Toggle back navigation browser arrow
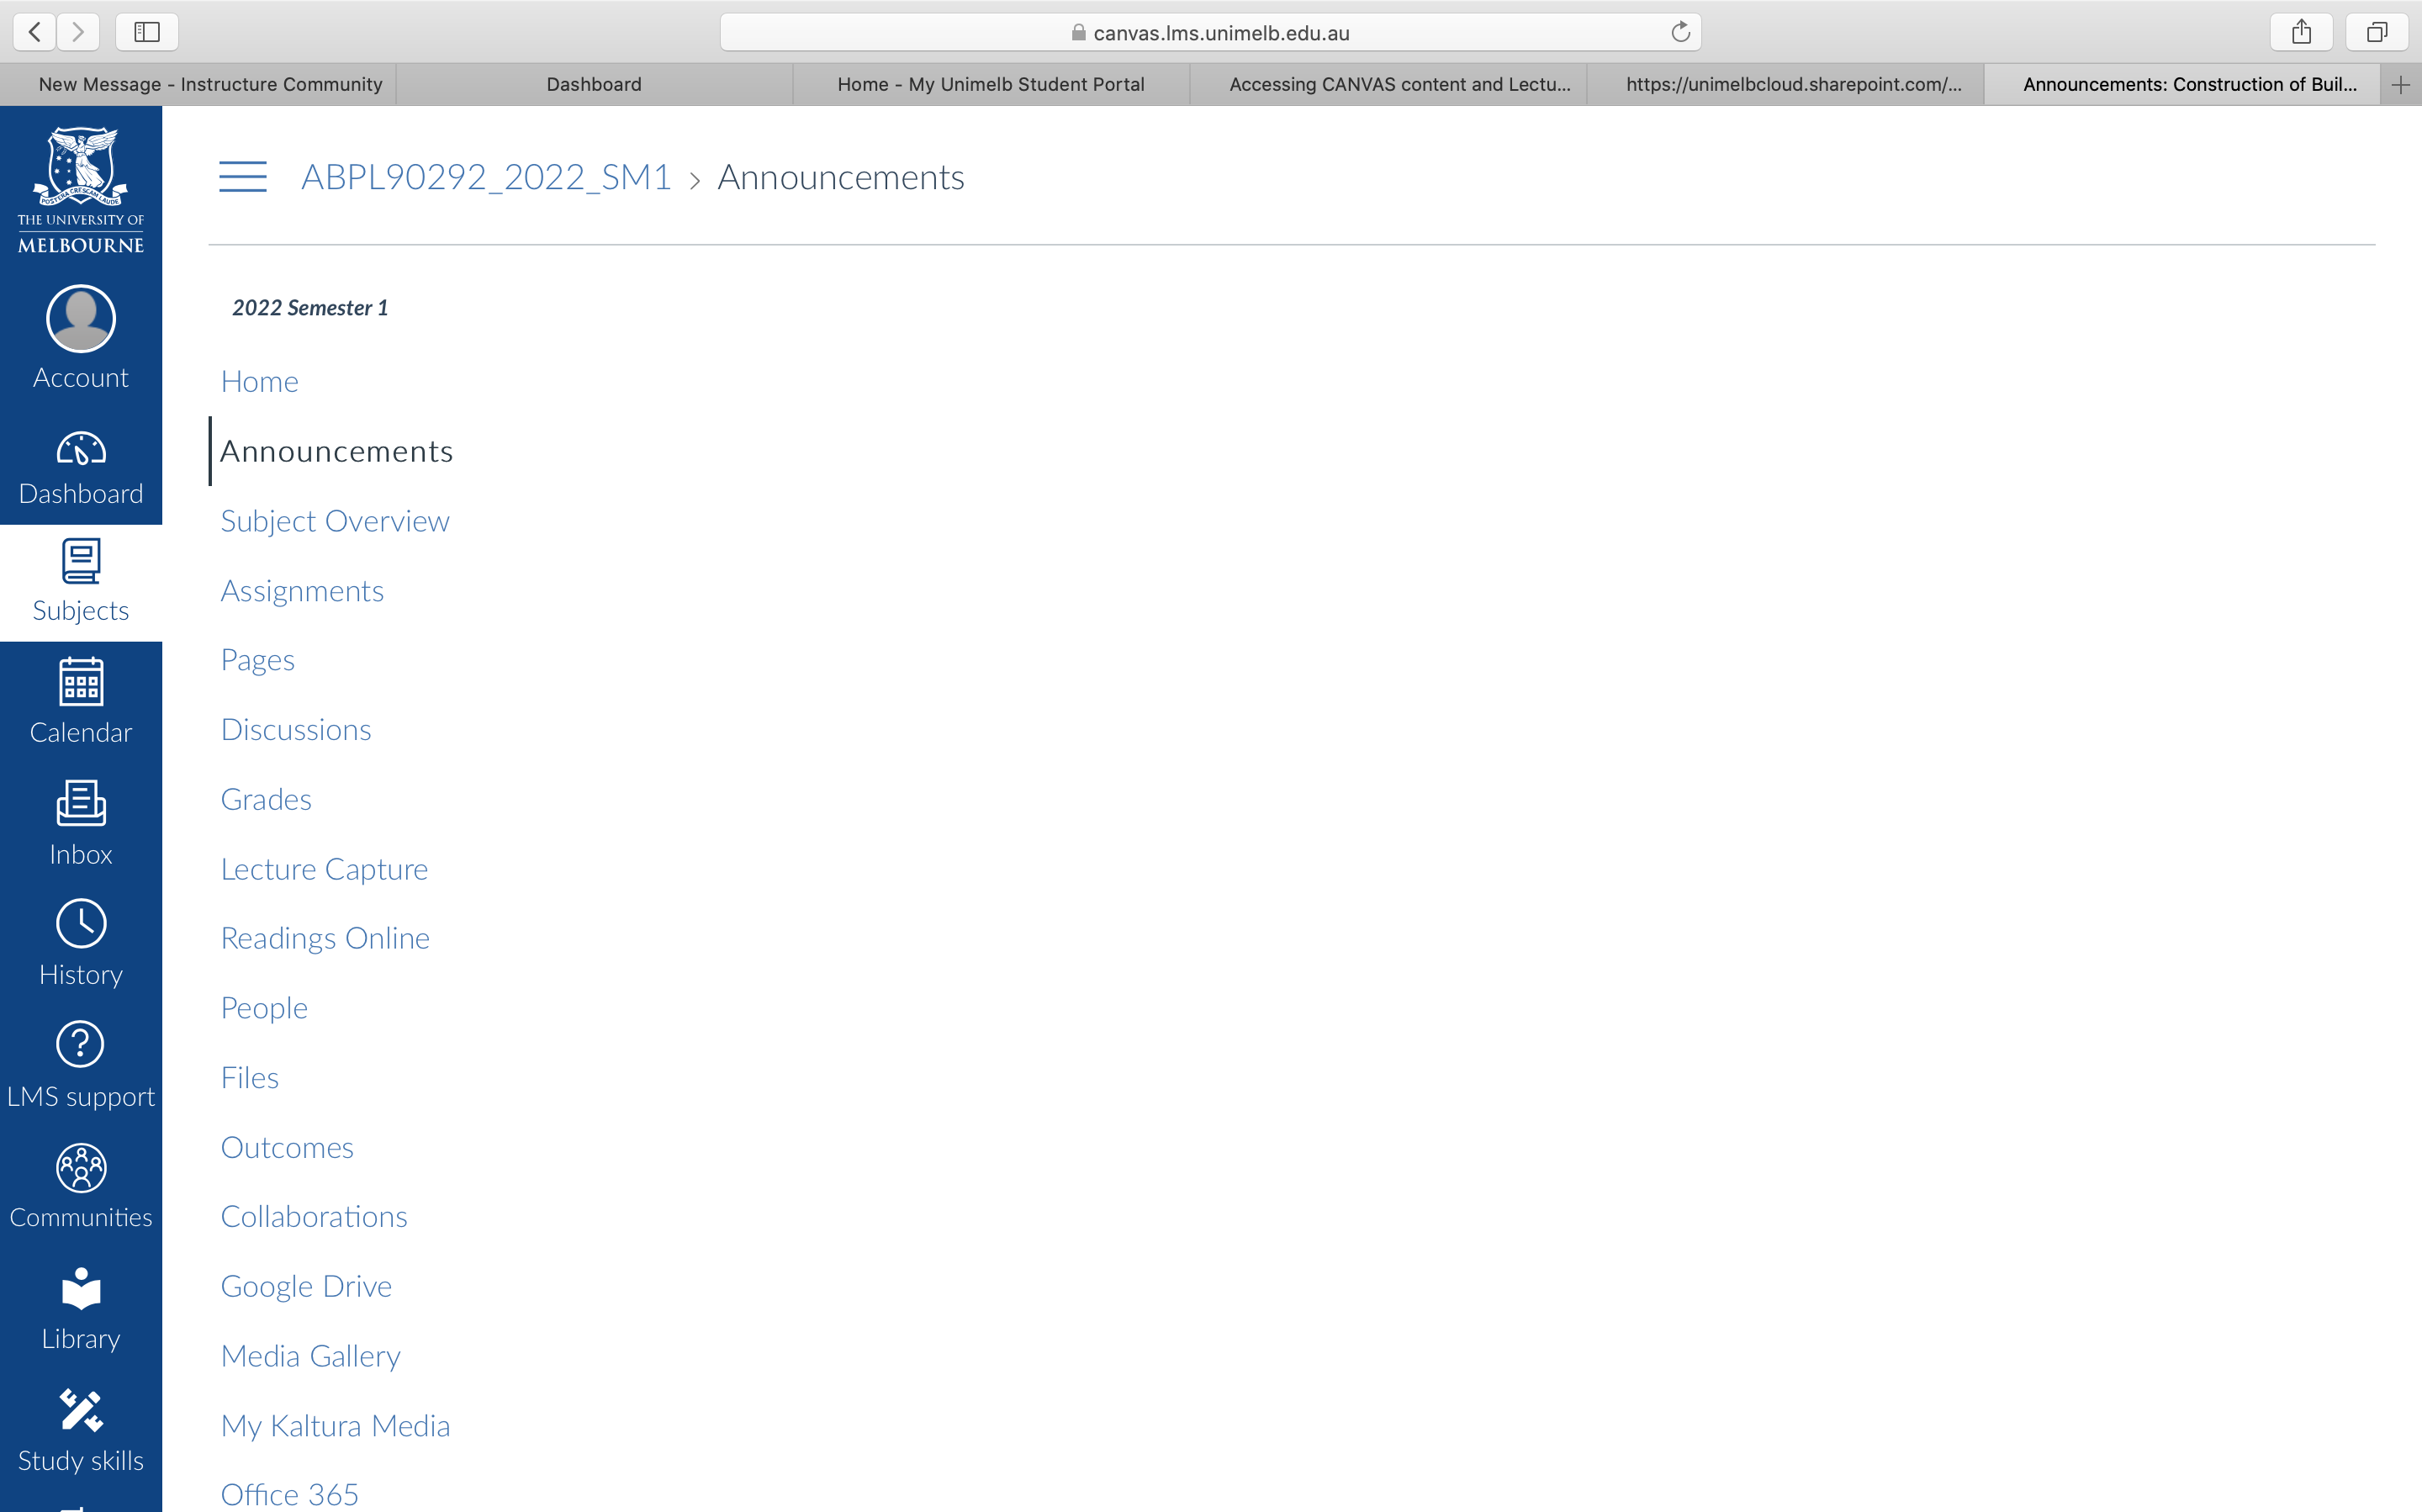The image size is (2422, 1512). [33, 31]
